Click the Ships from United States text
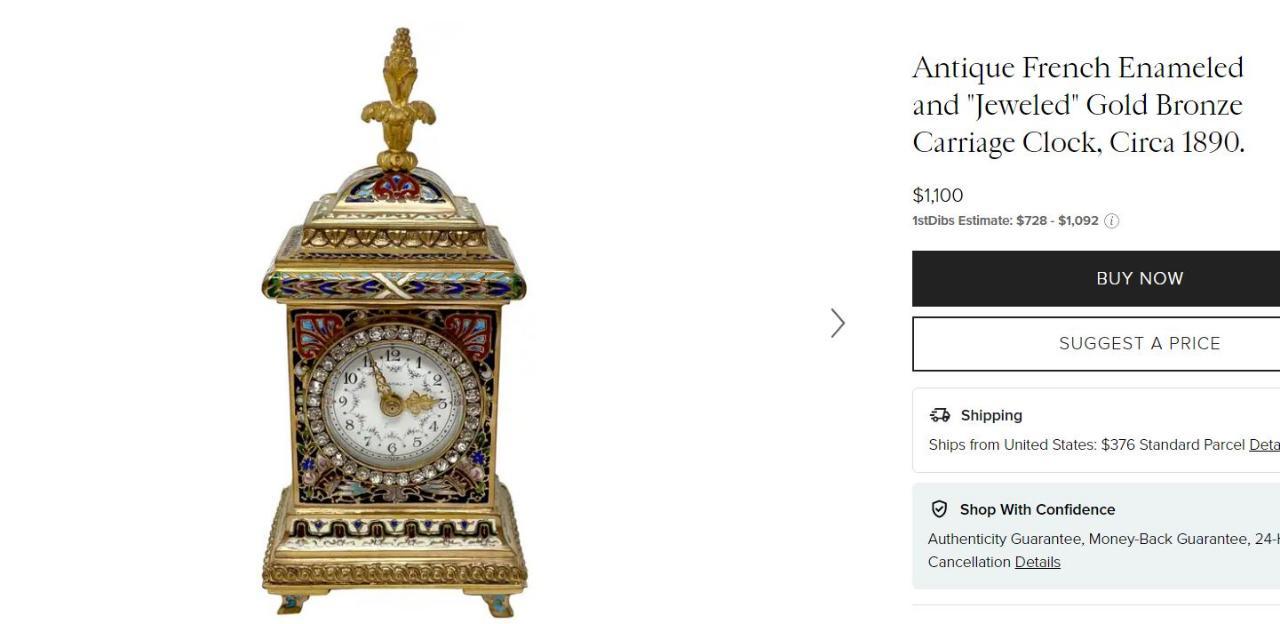Image resolution: width=1280 pixels, height=624 pixels. click(1012, 445)
